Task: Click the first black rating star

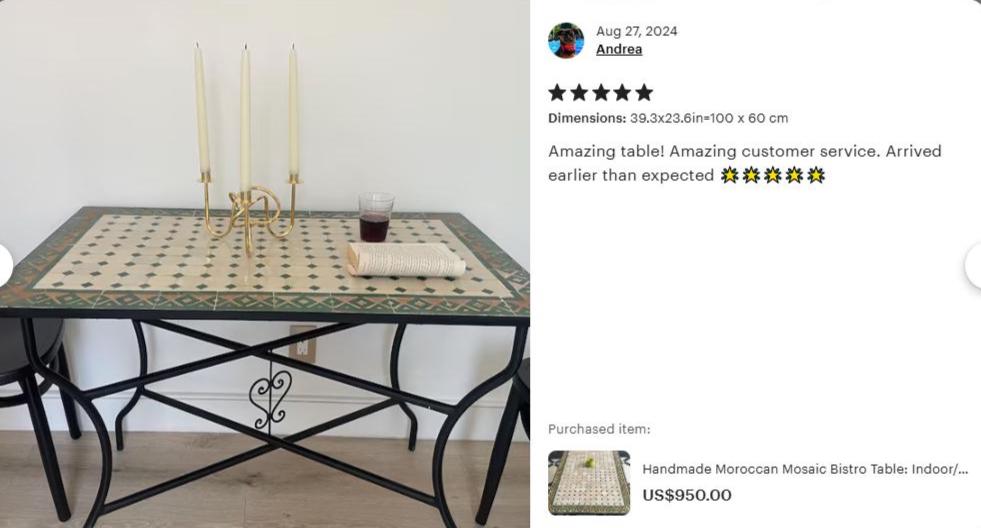Action: coord(557,93)
